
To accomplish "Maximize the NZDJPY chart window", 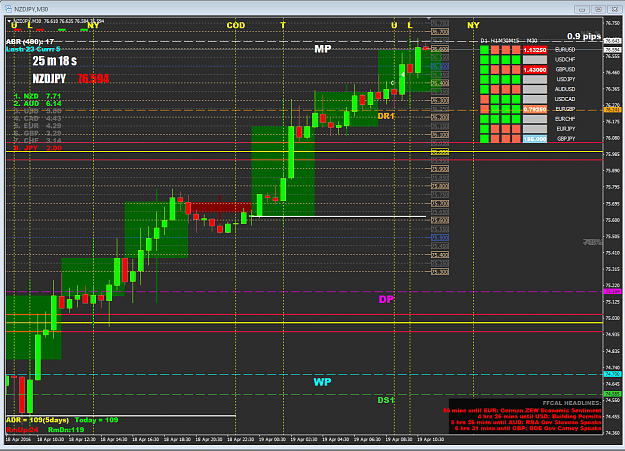I will [598, 9].
